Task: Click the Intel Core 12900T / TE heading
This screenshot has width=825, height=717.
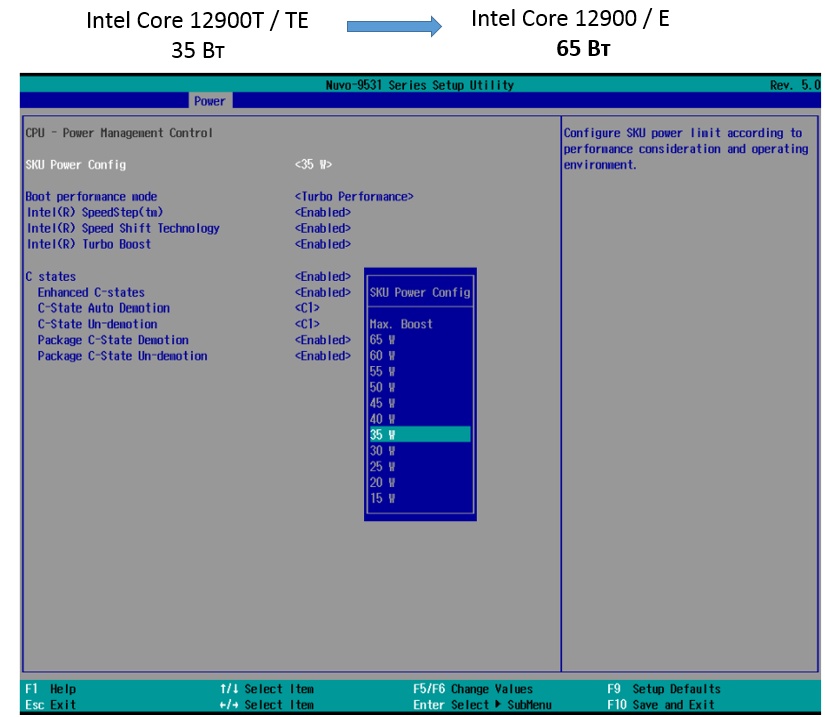Action: pyautogui.click(x=197, y=21)
